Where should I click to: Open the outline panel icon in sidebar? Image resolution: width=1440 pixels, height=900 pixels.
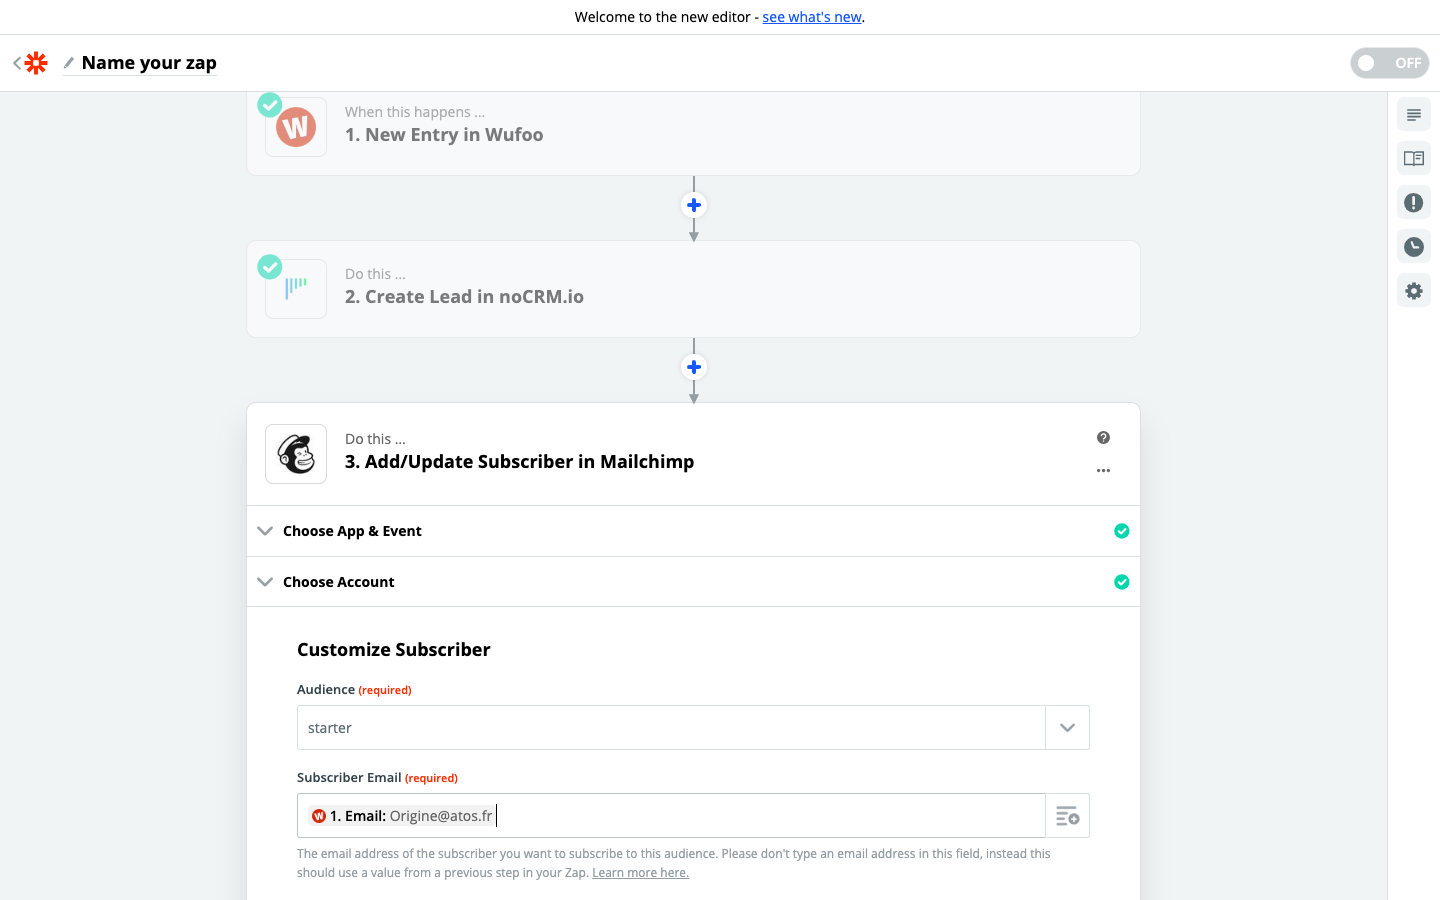pos(1413,115)
